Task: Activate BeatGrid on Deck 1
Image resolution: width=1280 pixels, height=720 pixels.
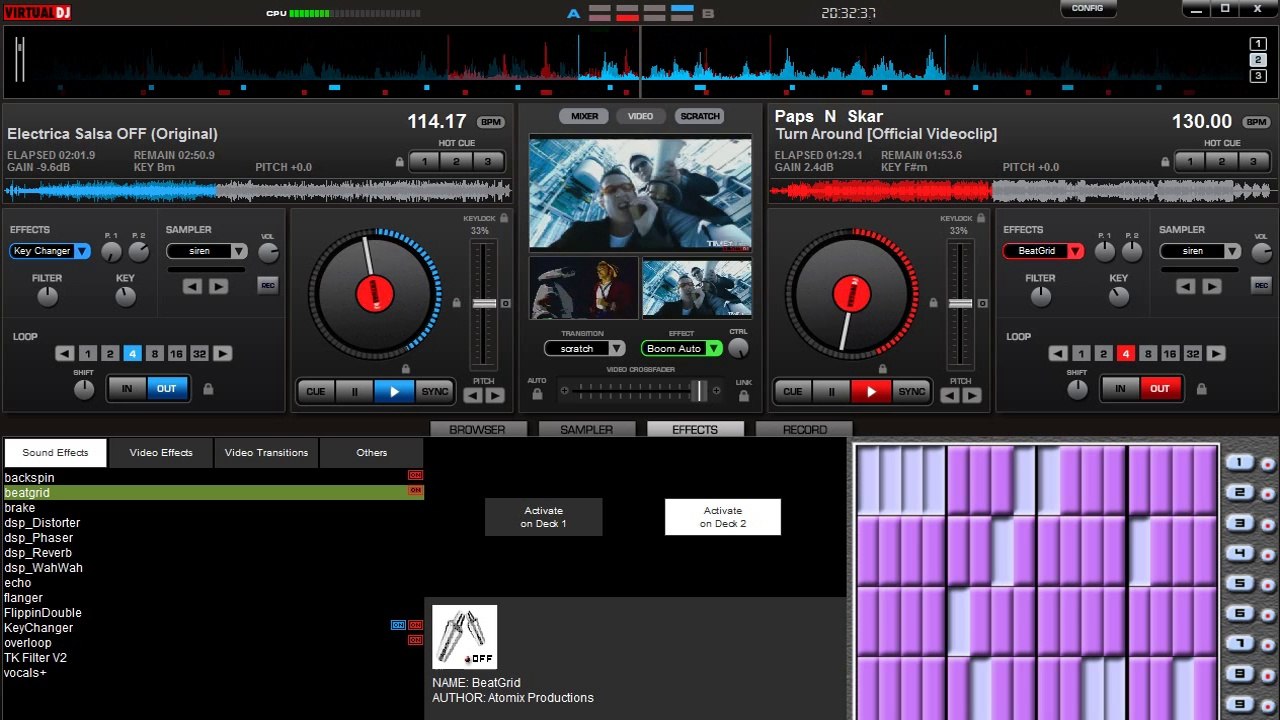Action: [x=543, y=517]
